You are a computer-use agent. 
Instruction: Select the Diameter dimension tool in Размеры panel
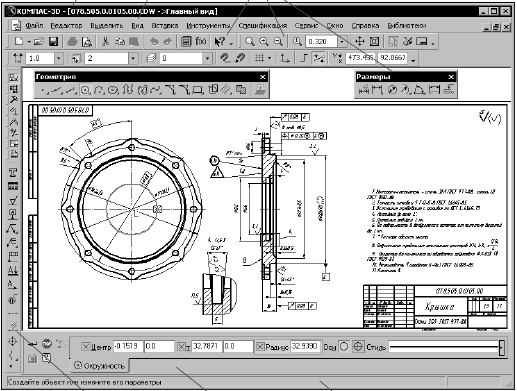point(392,89)
